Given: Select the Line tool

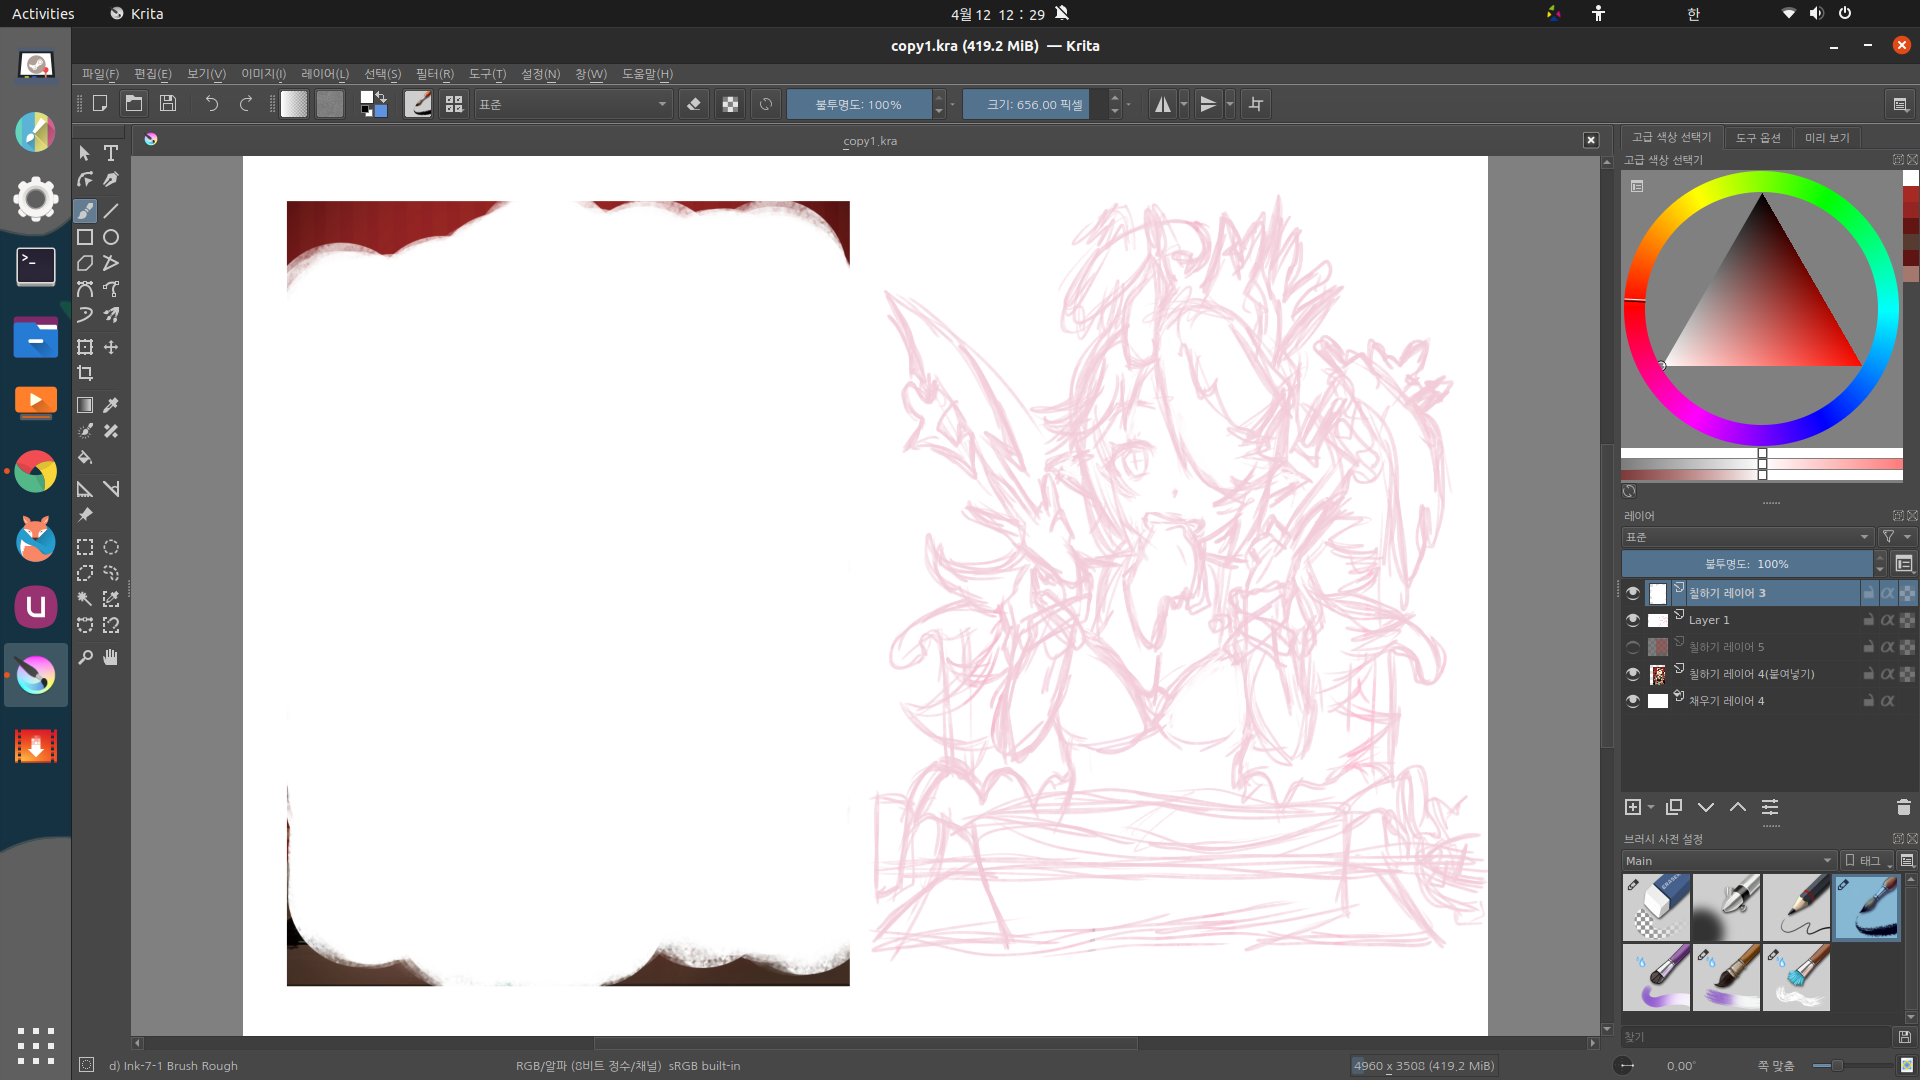Looking at the screenshot, I should click(x=111, y=211).
